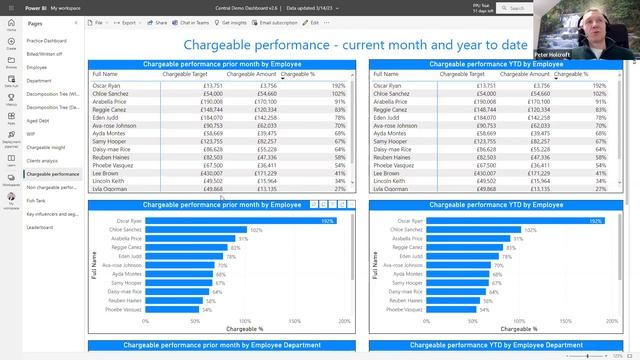Open Metrics trophy icon in navigation
This screenshot has width=640, height=360.
point(11,100)
